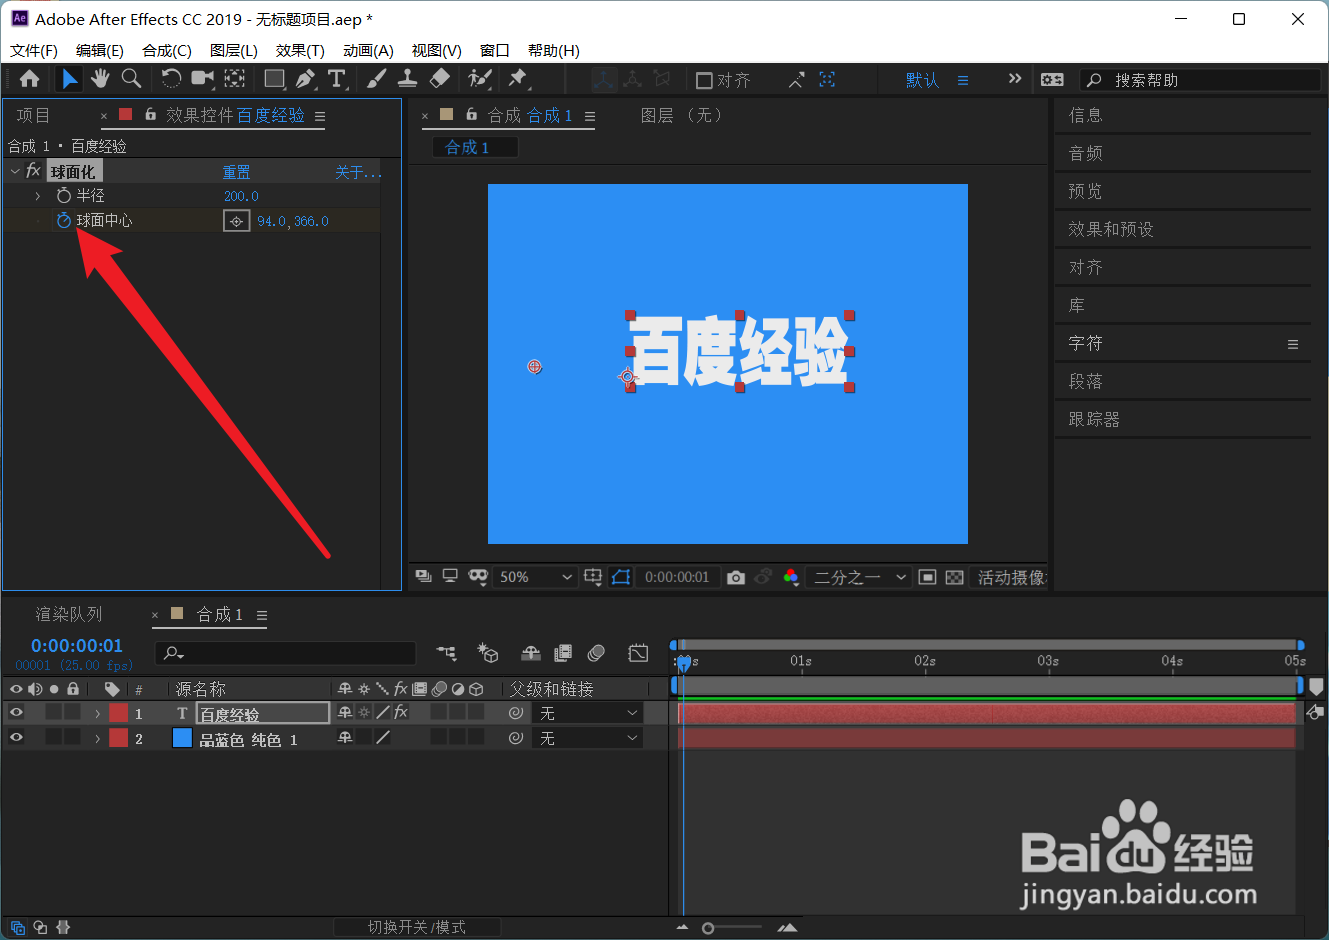Hide the 百度经验 layer with eye icon

pyautogui.click(x=16, y=713)
